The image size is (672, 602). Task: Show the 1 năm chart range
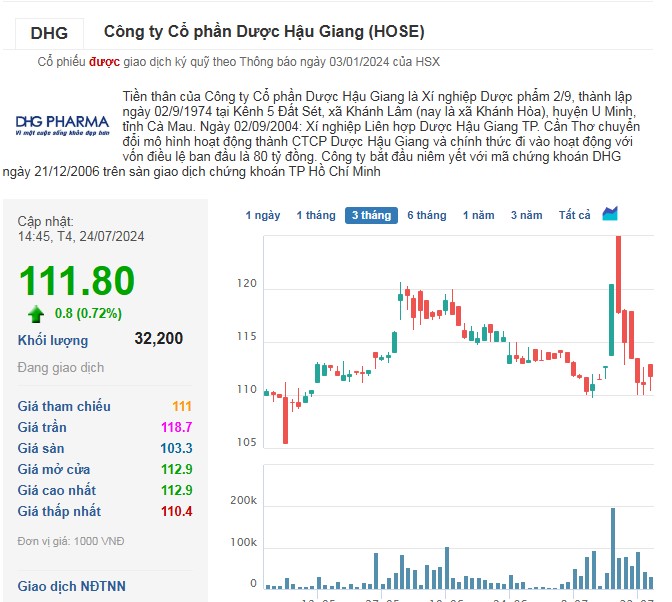[x=478, y=215]
